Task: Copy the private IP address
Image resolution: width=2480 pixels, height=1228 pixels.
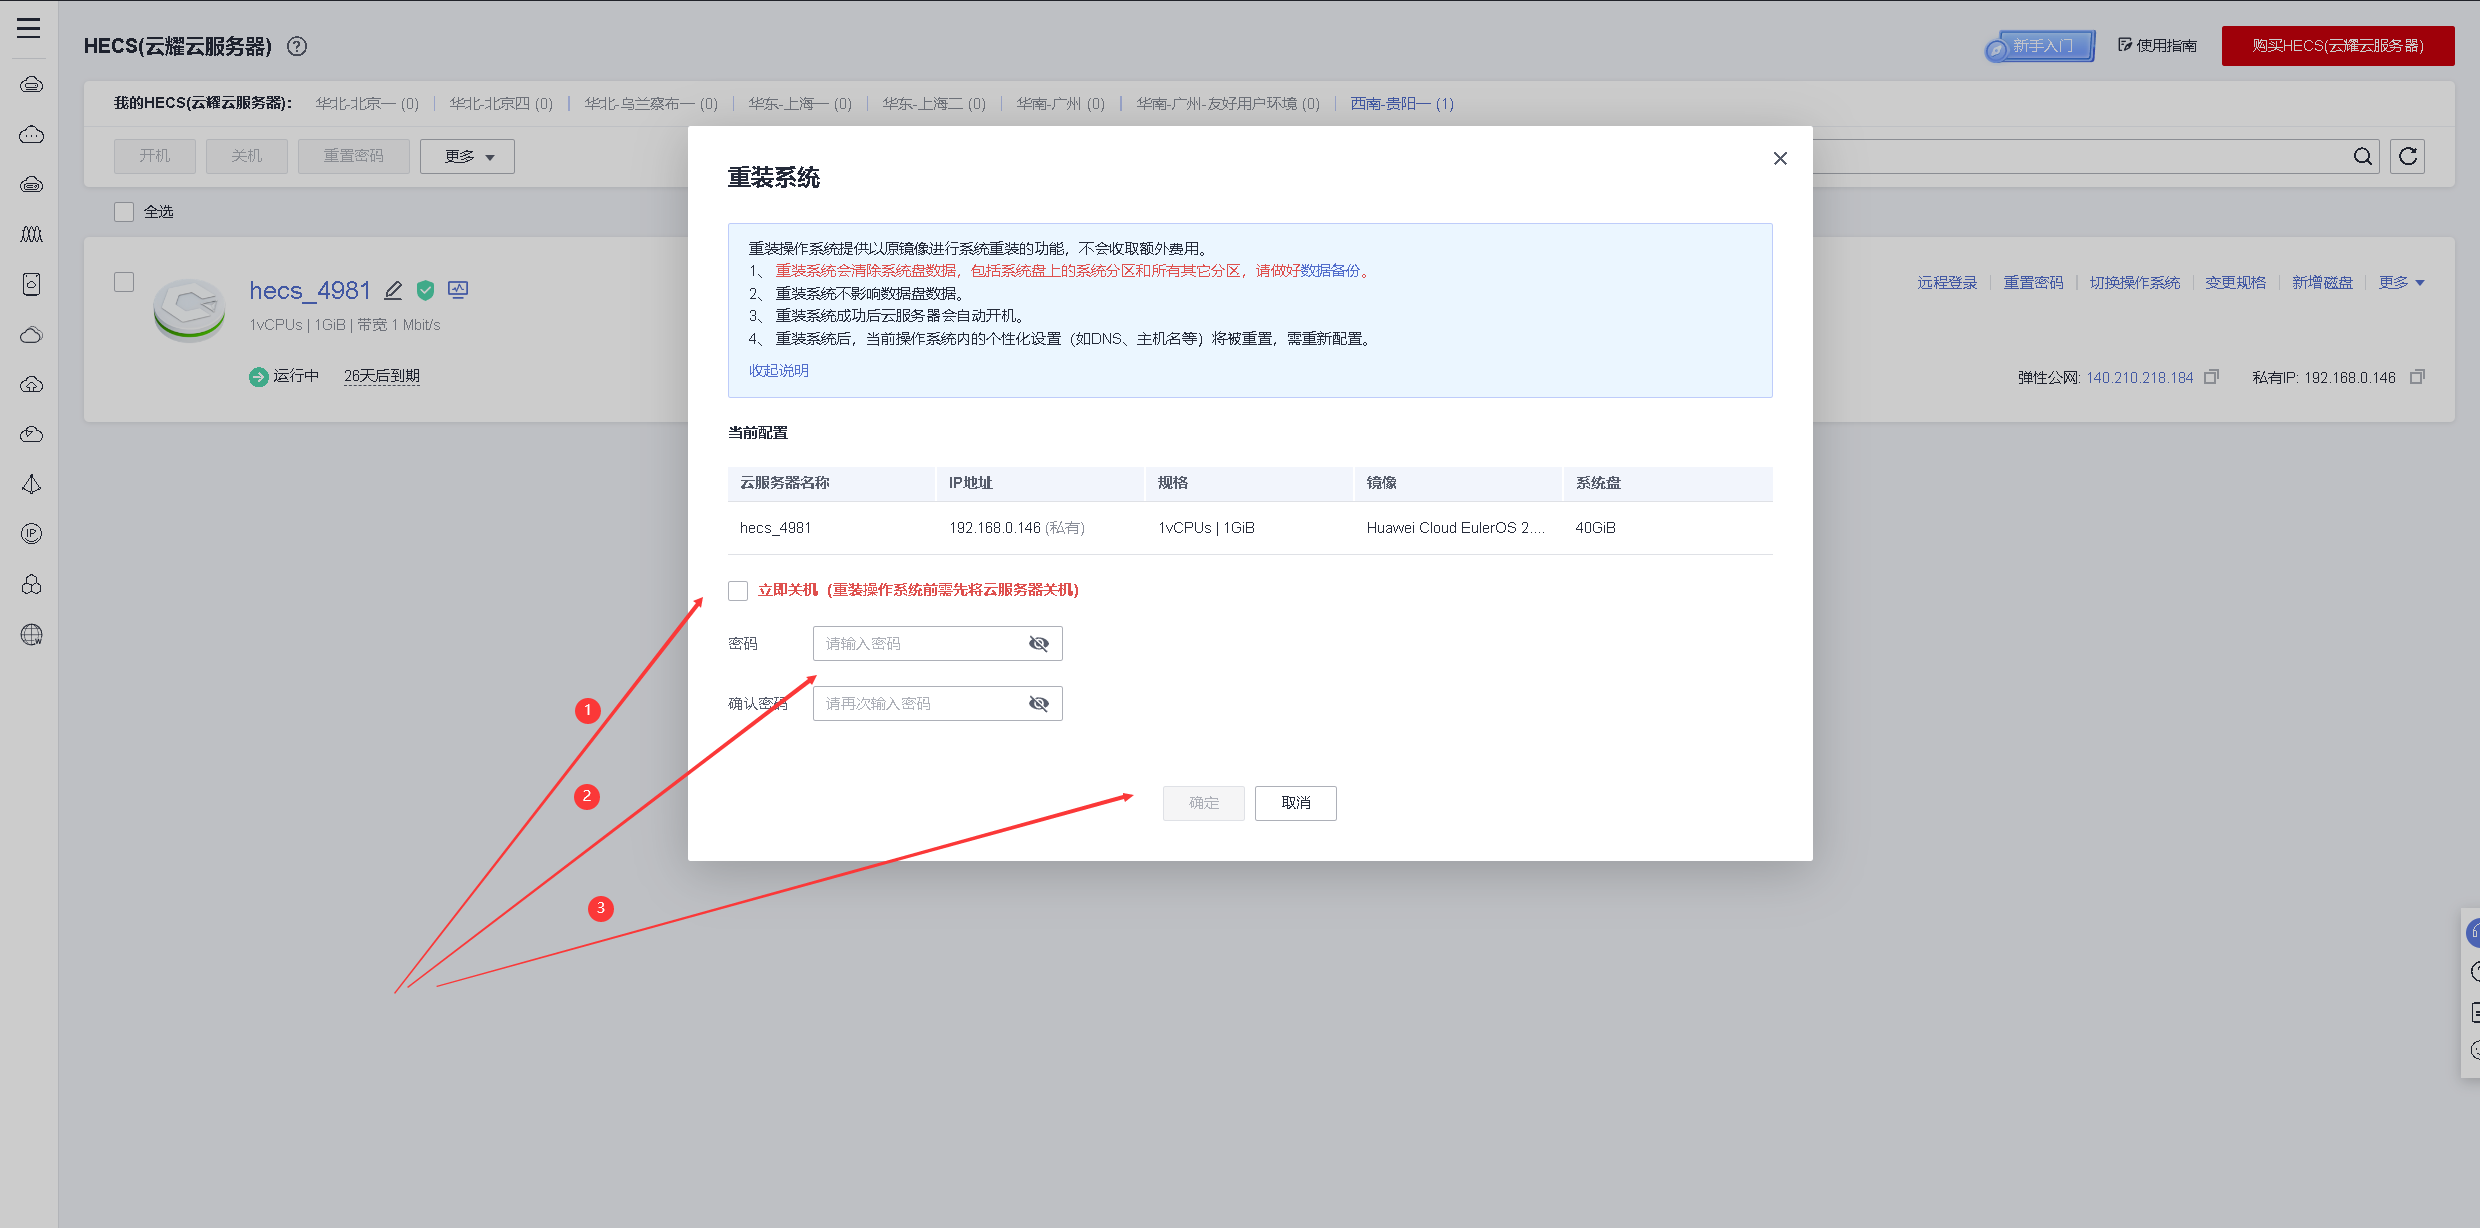Action: tap(2417, 377)
